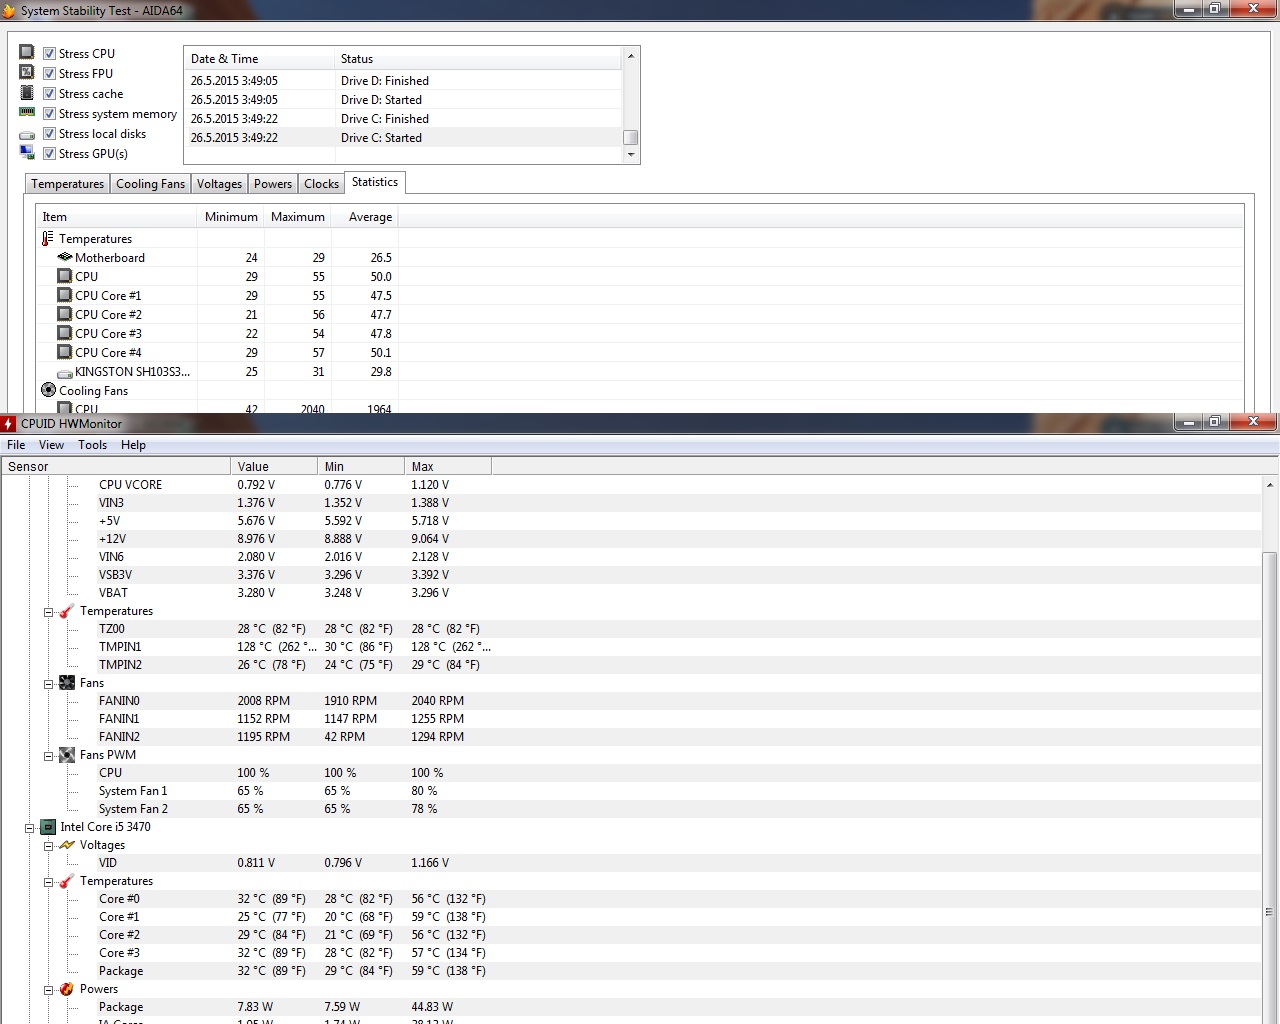Click the log list scroll up arrow
This screenshot has height=1024, width=1280.
click(x=630, y=56)
